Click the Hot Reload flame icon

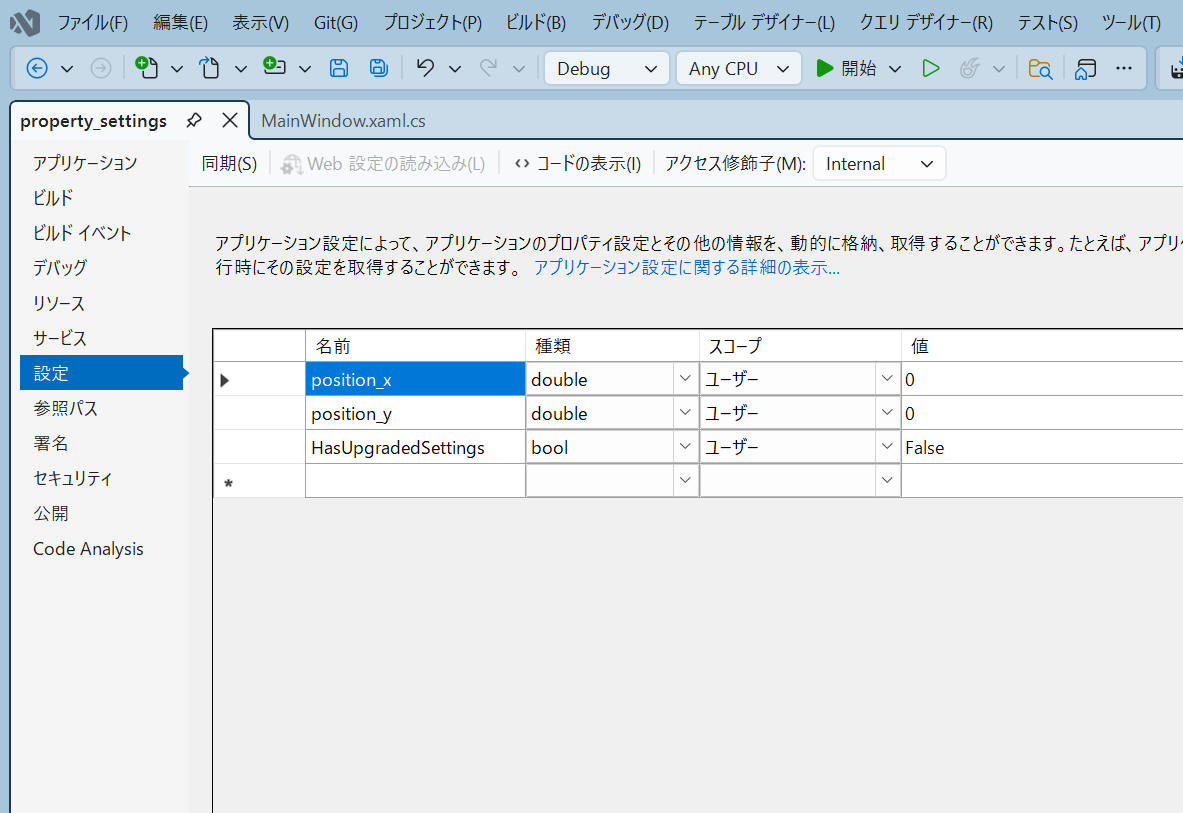pos(969,69)
